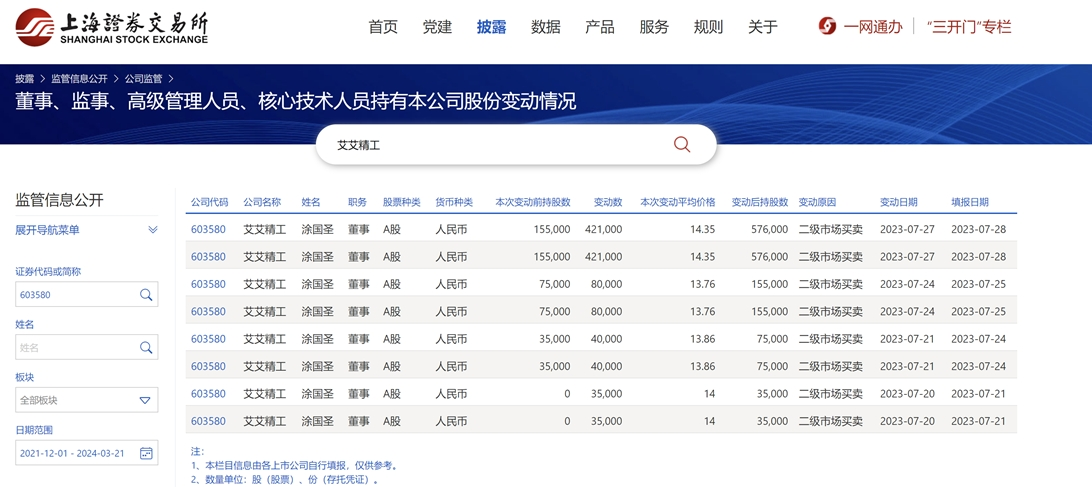
Task: Click the date range field 2021-12-01 - 2024-03-21
Action: (86, 453)
